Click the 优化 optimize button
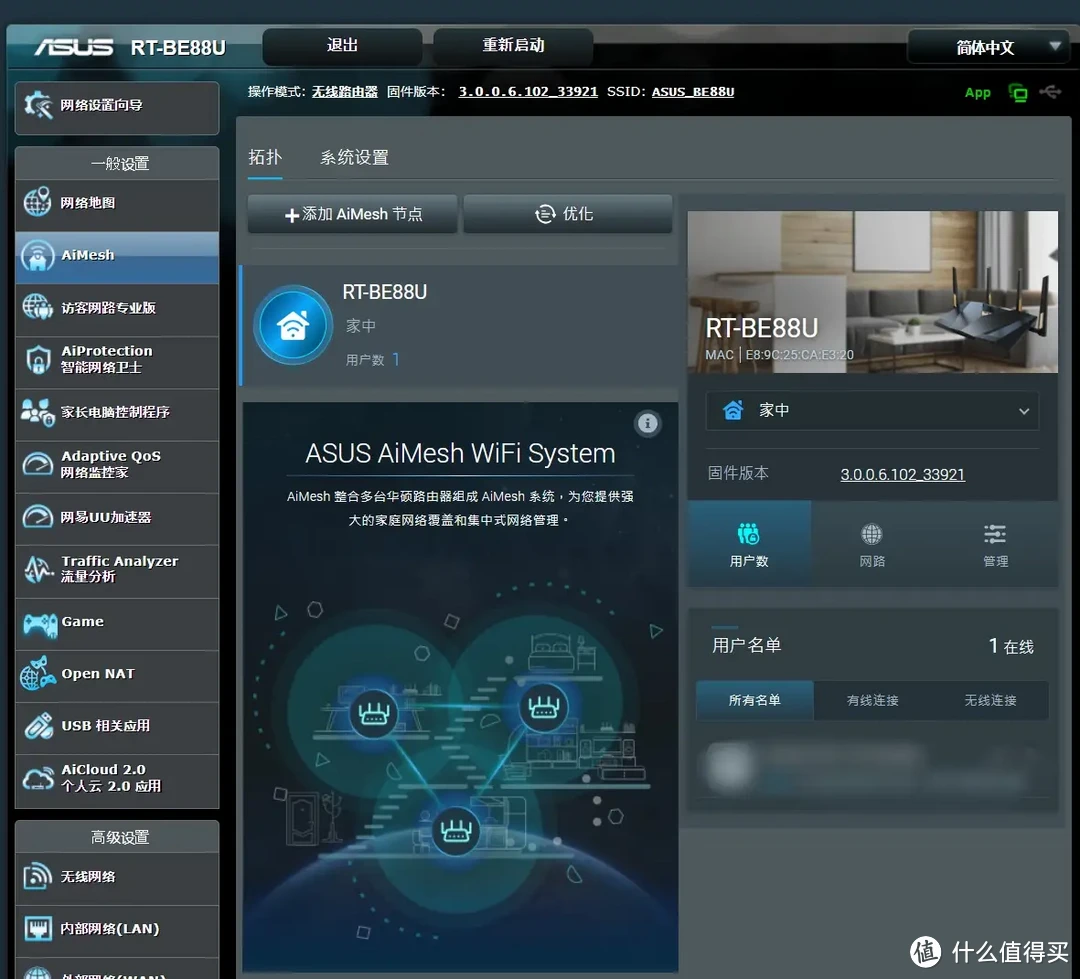This screenshot has height=979, width=1080. [568, 214]
